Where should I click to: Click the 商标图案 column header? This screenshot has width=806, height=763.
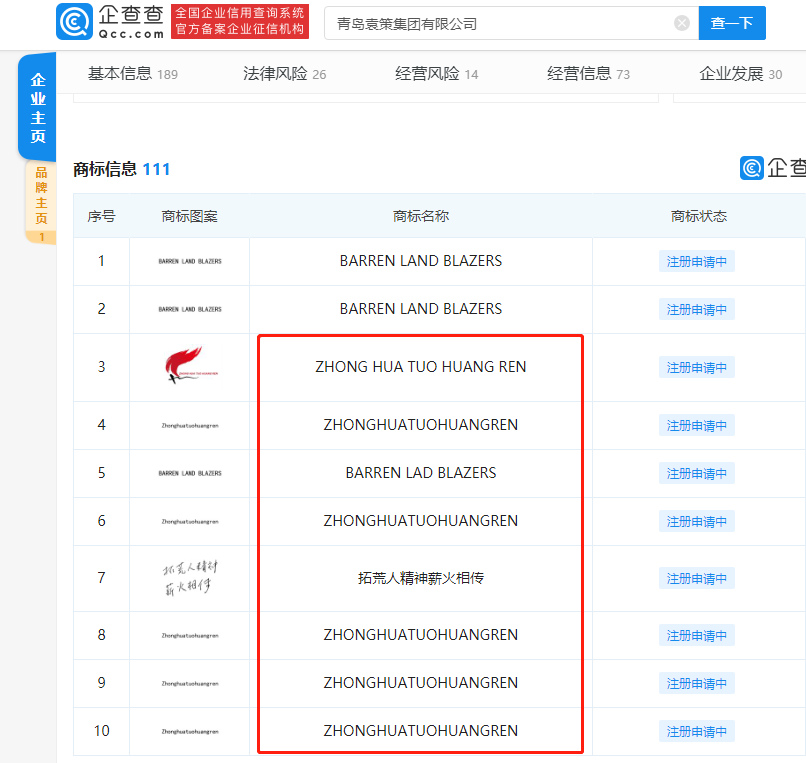point(190,216)
